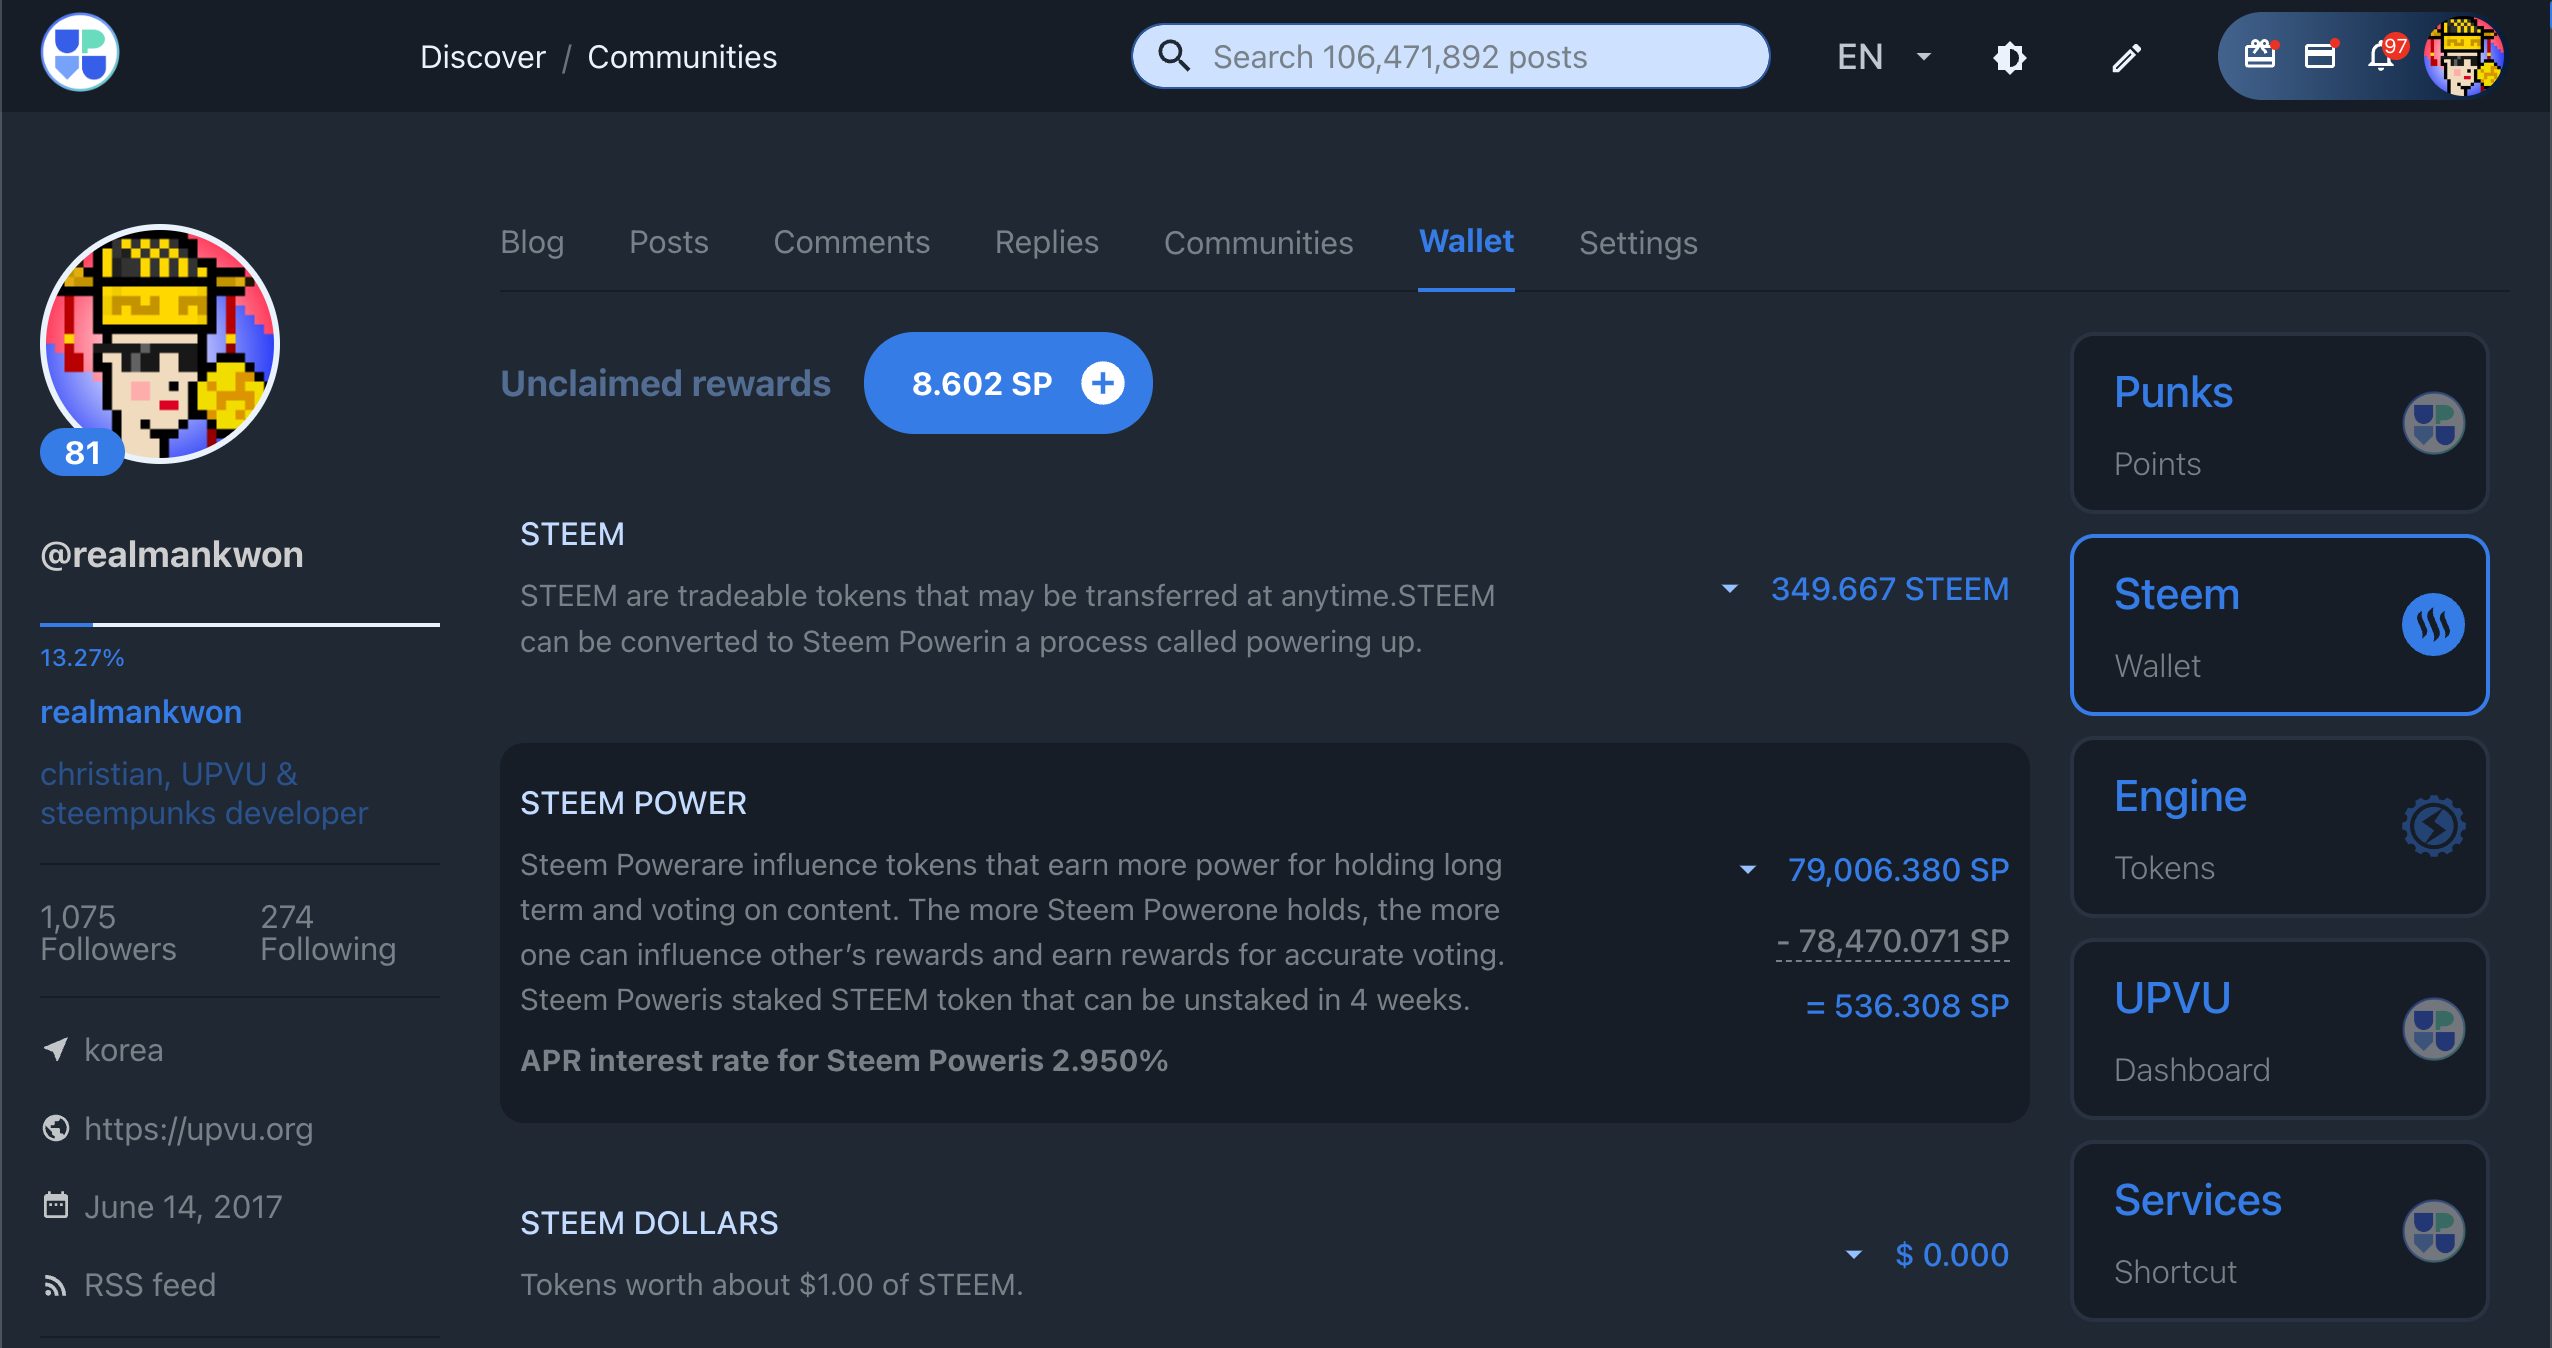Click the voting power 13.27% progress bar

coord(239,625)
